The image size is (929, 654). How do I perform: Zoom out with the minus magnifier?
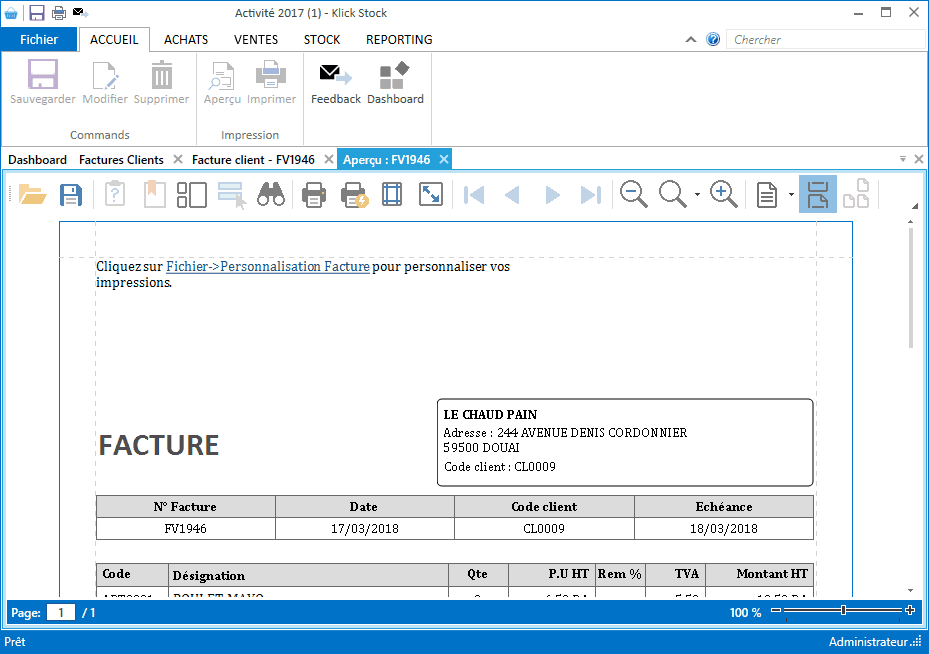(634, 194)
